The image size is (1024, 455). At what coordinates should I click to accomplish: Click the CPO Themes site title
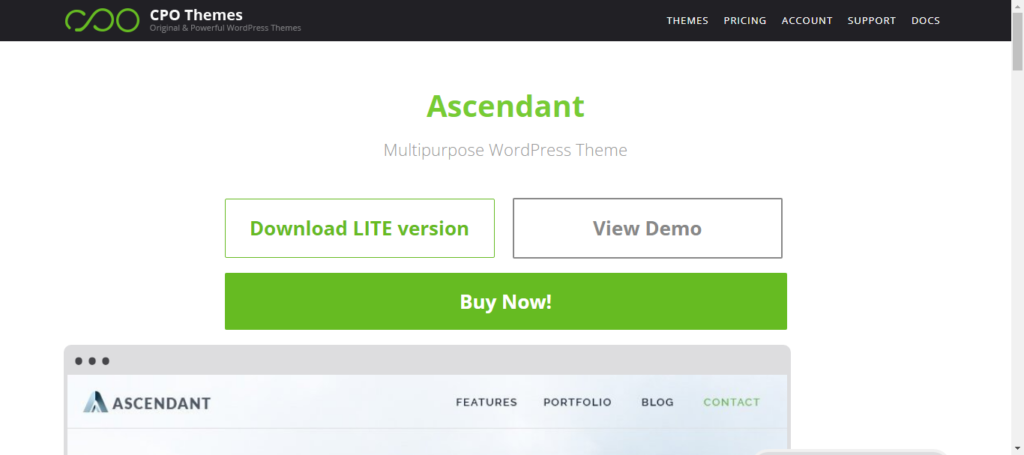click(196, 14)
